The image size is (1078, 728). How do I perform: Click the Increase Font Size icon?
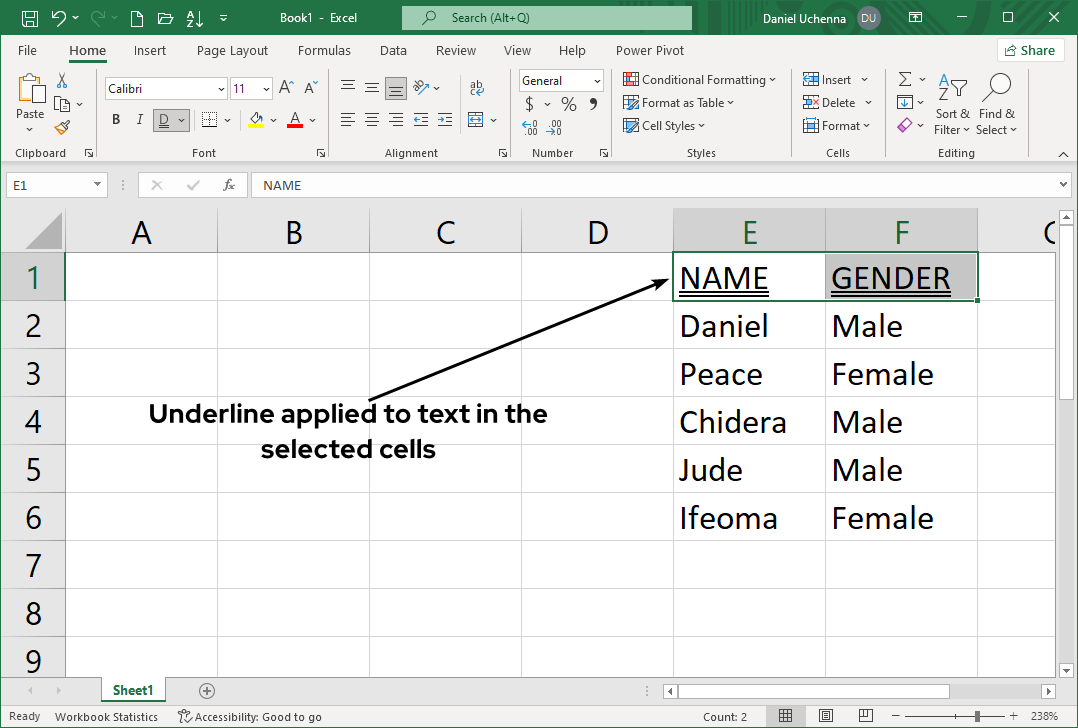pyautogui.click(x=286, y=88)
